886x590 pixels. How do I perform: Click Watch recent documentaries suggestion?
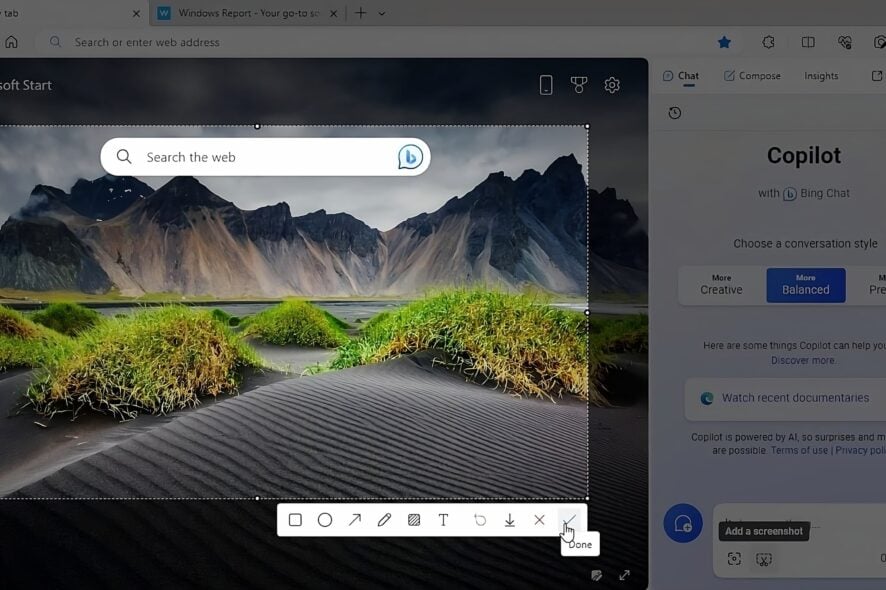785,398
